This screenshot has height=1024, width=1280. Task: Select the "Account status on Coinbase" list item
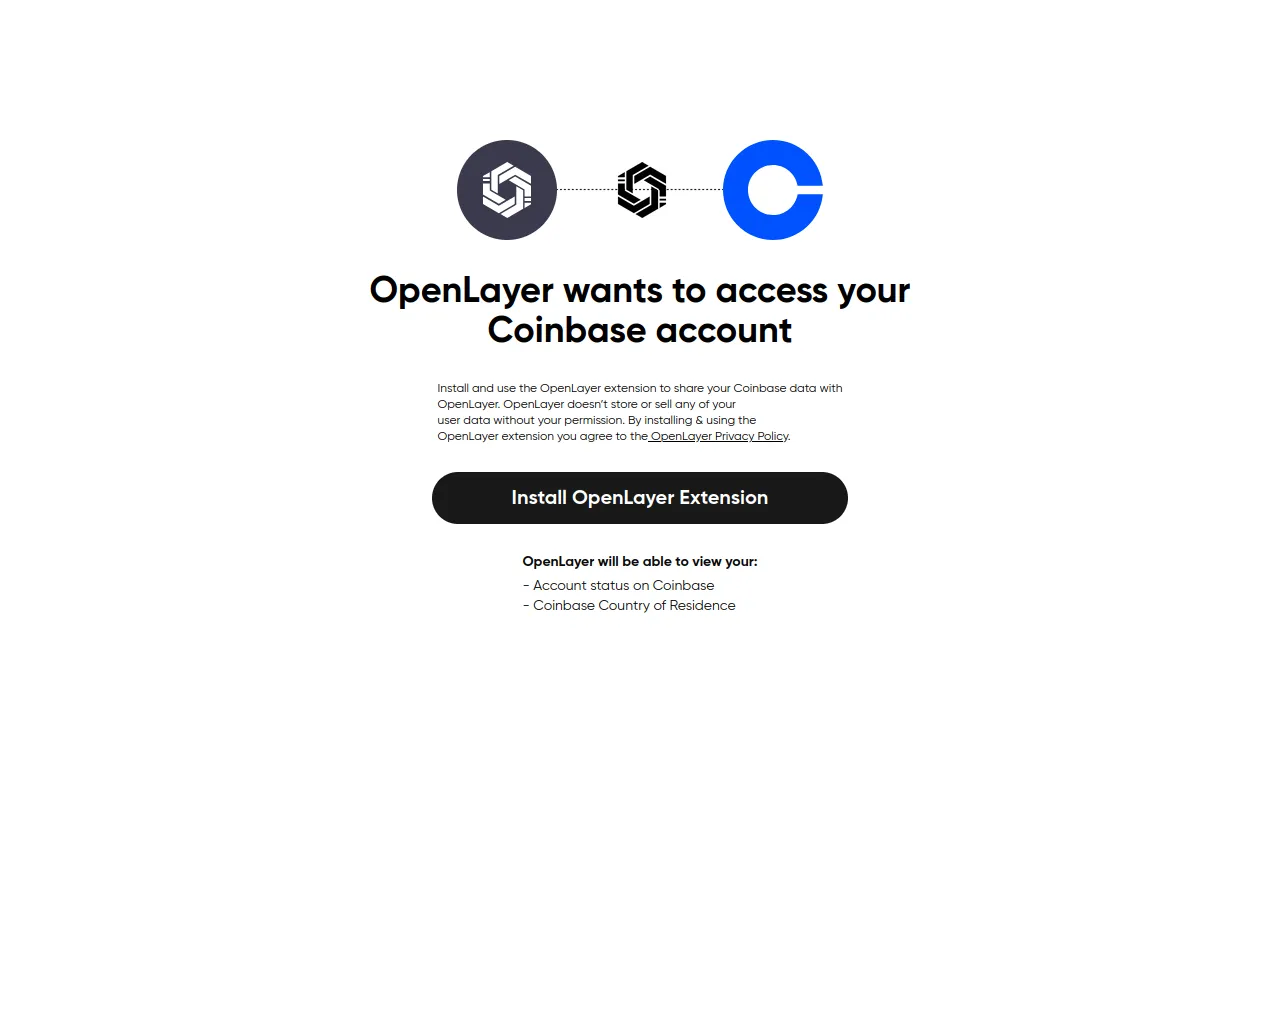(x=619, y=585)
